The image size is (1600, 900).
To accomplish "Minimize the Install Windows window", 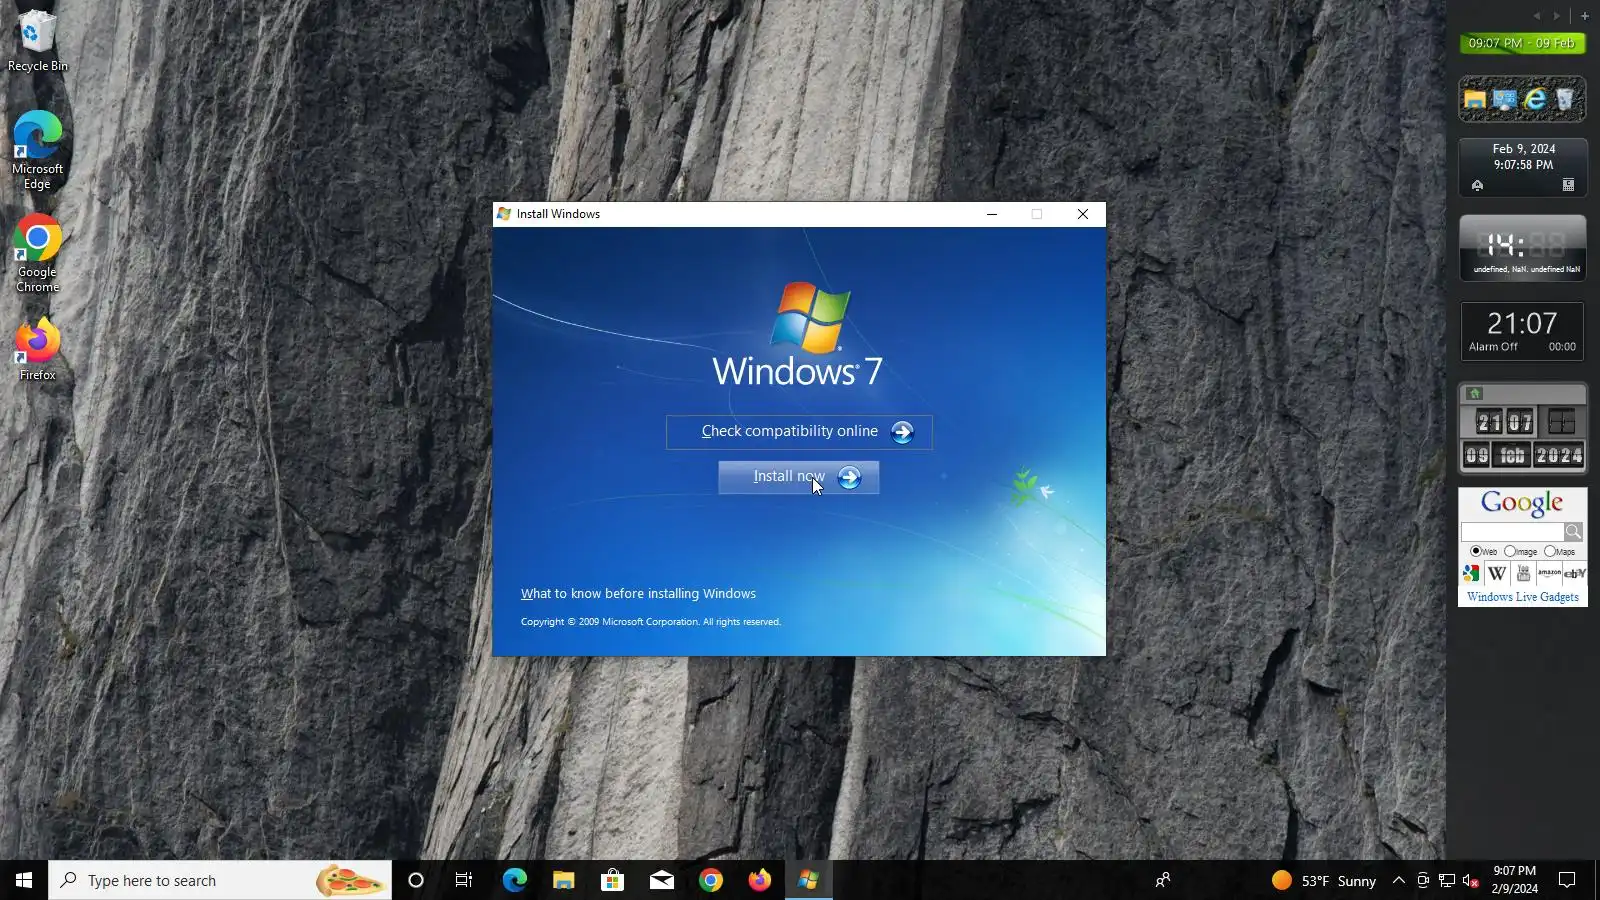I will [992, 214].
